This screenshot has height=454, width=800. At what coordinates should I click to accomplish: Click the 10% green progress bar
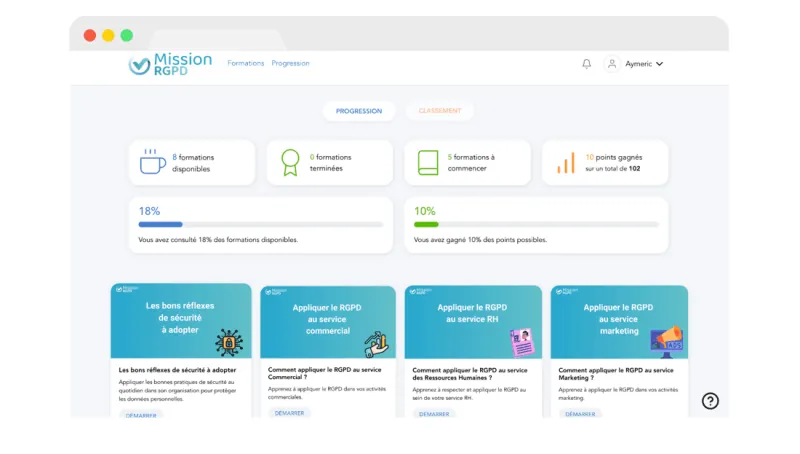coord(536,224)
